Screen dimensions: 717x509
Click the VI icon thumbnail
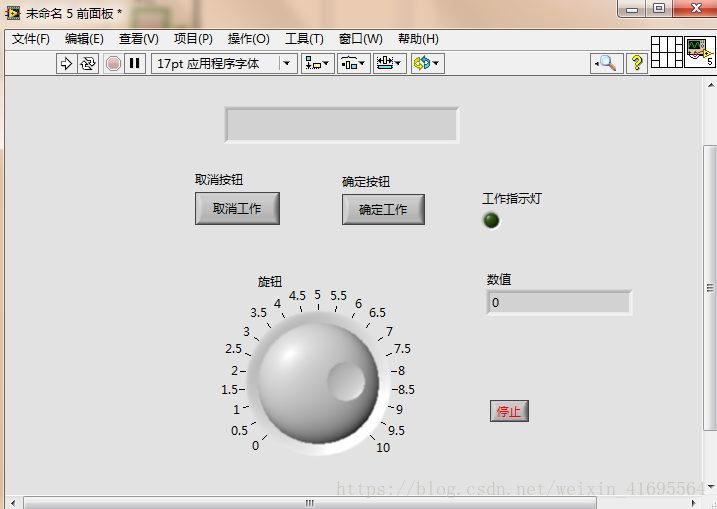click(x=700, y=52)
